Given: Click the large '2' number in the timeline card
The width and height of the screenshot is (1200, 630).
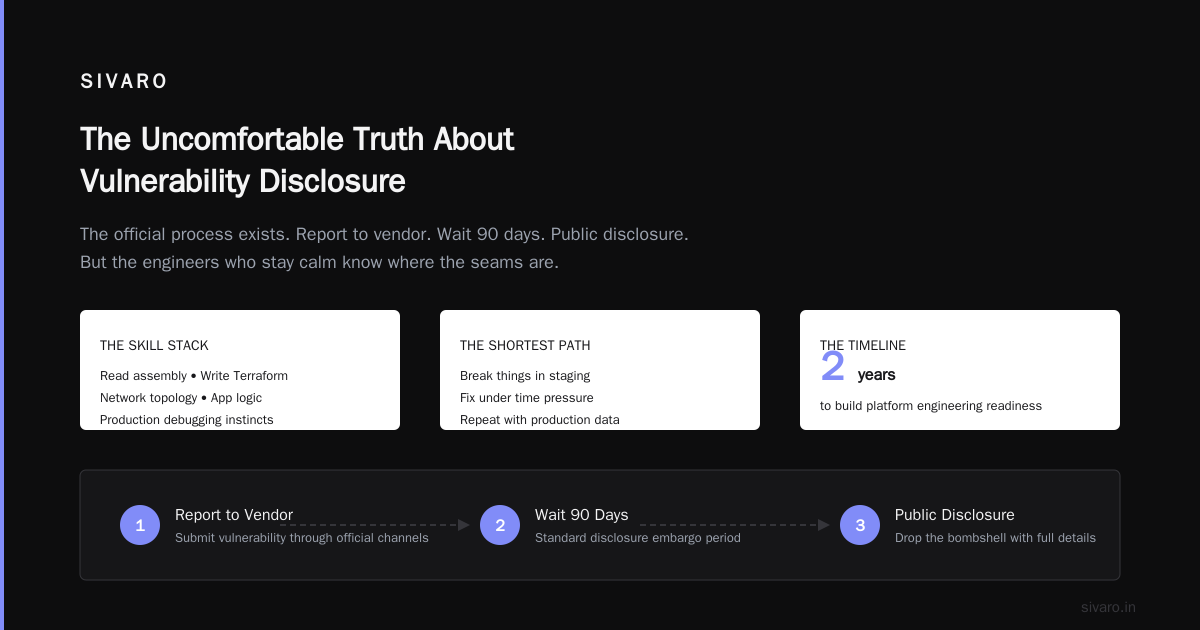Looking at the screenshot, I should [x=833, y=367].
